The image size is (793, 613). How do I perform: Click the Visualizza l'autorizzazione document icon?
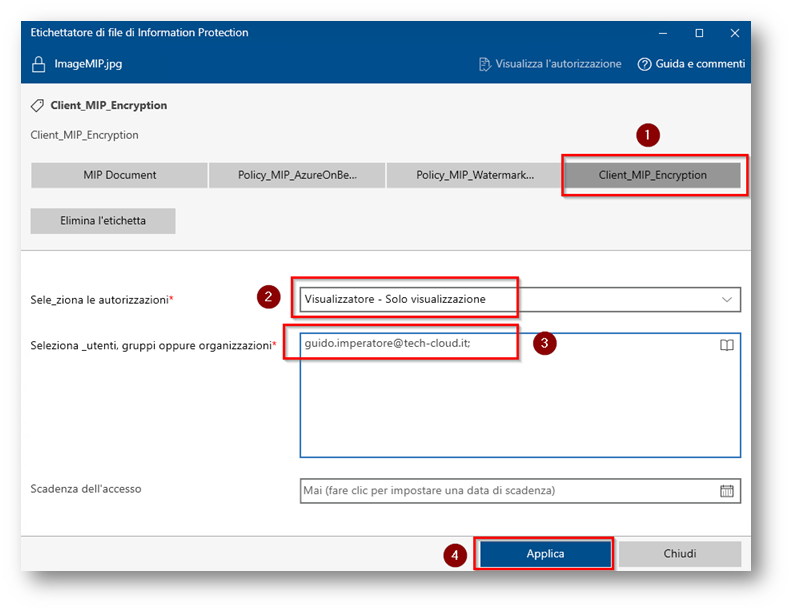(x=484, y=64)
